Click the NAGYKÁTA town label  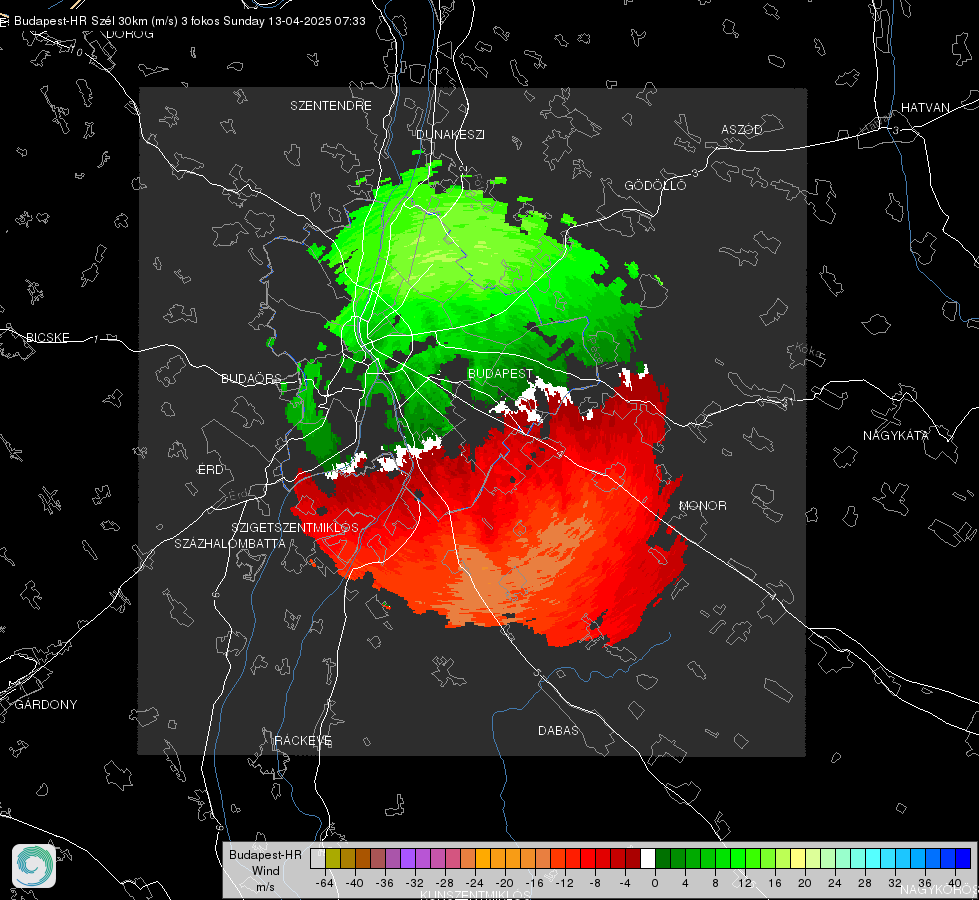pos(896,435)
